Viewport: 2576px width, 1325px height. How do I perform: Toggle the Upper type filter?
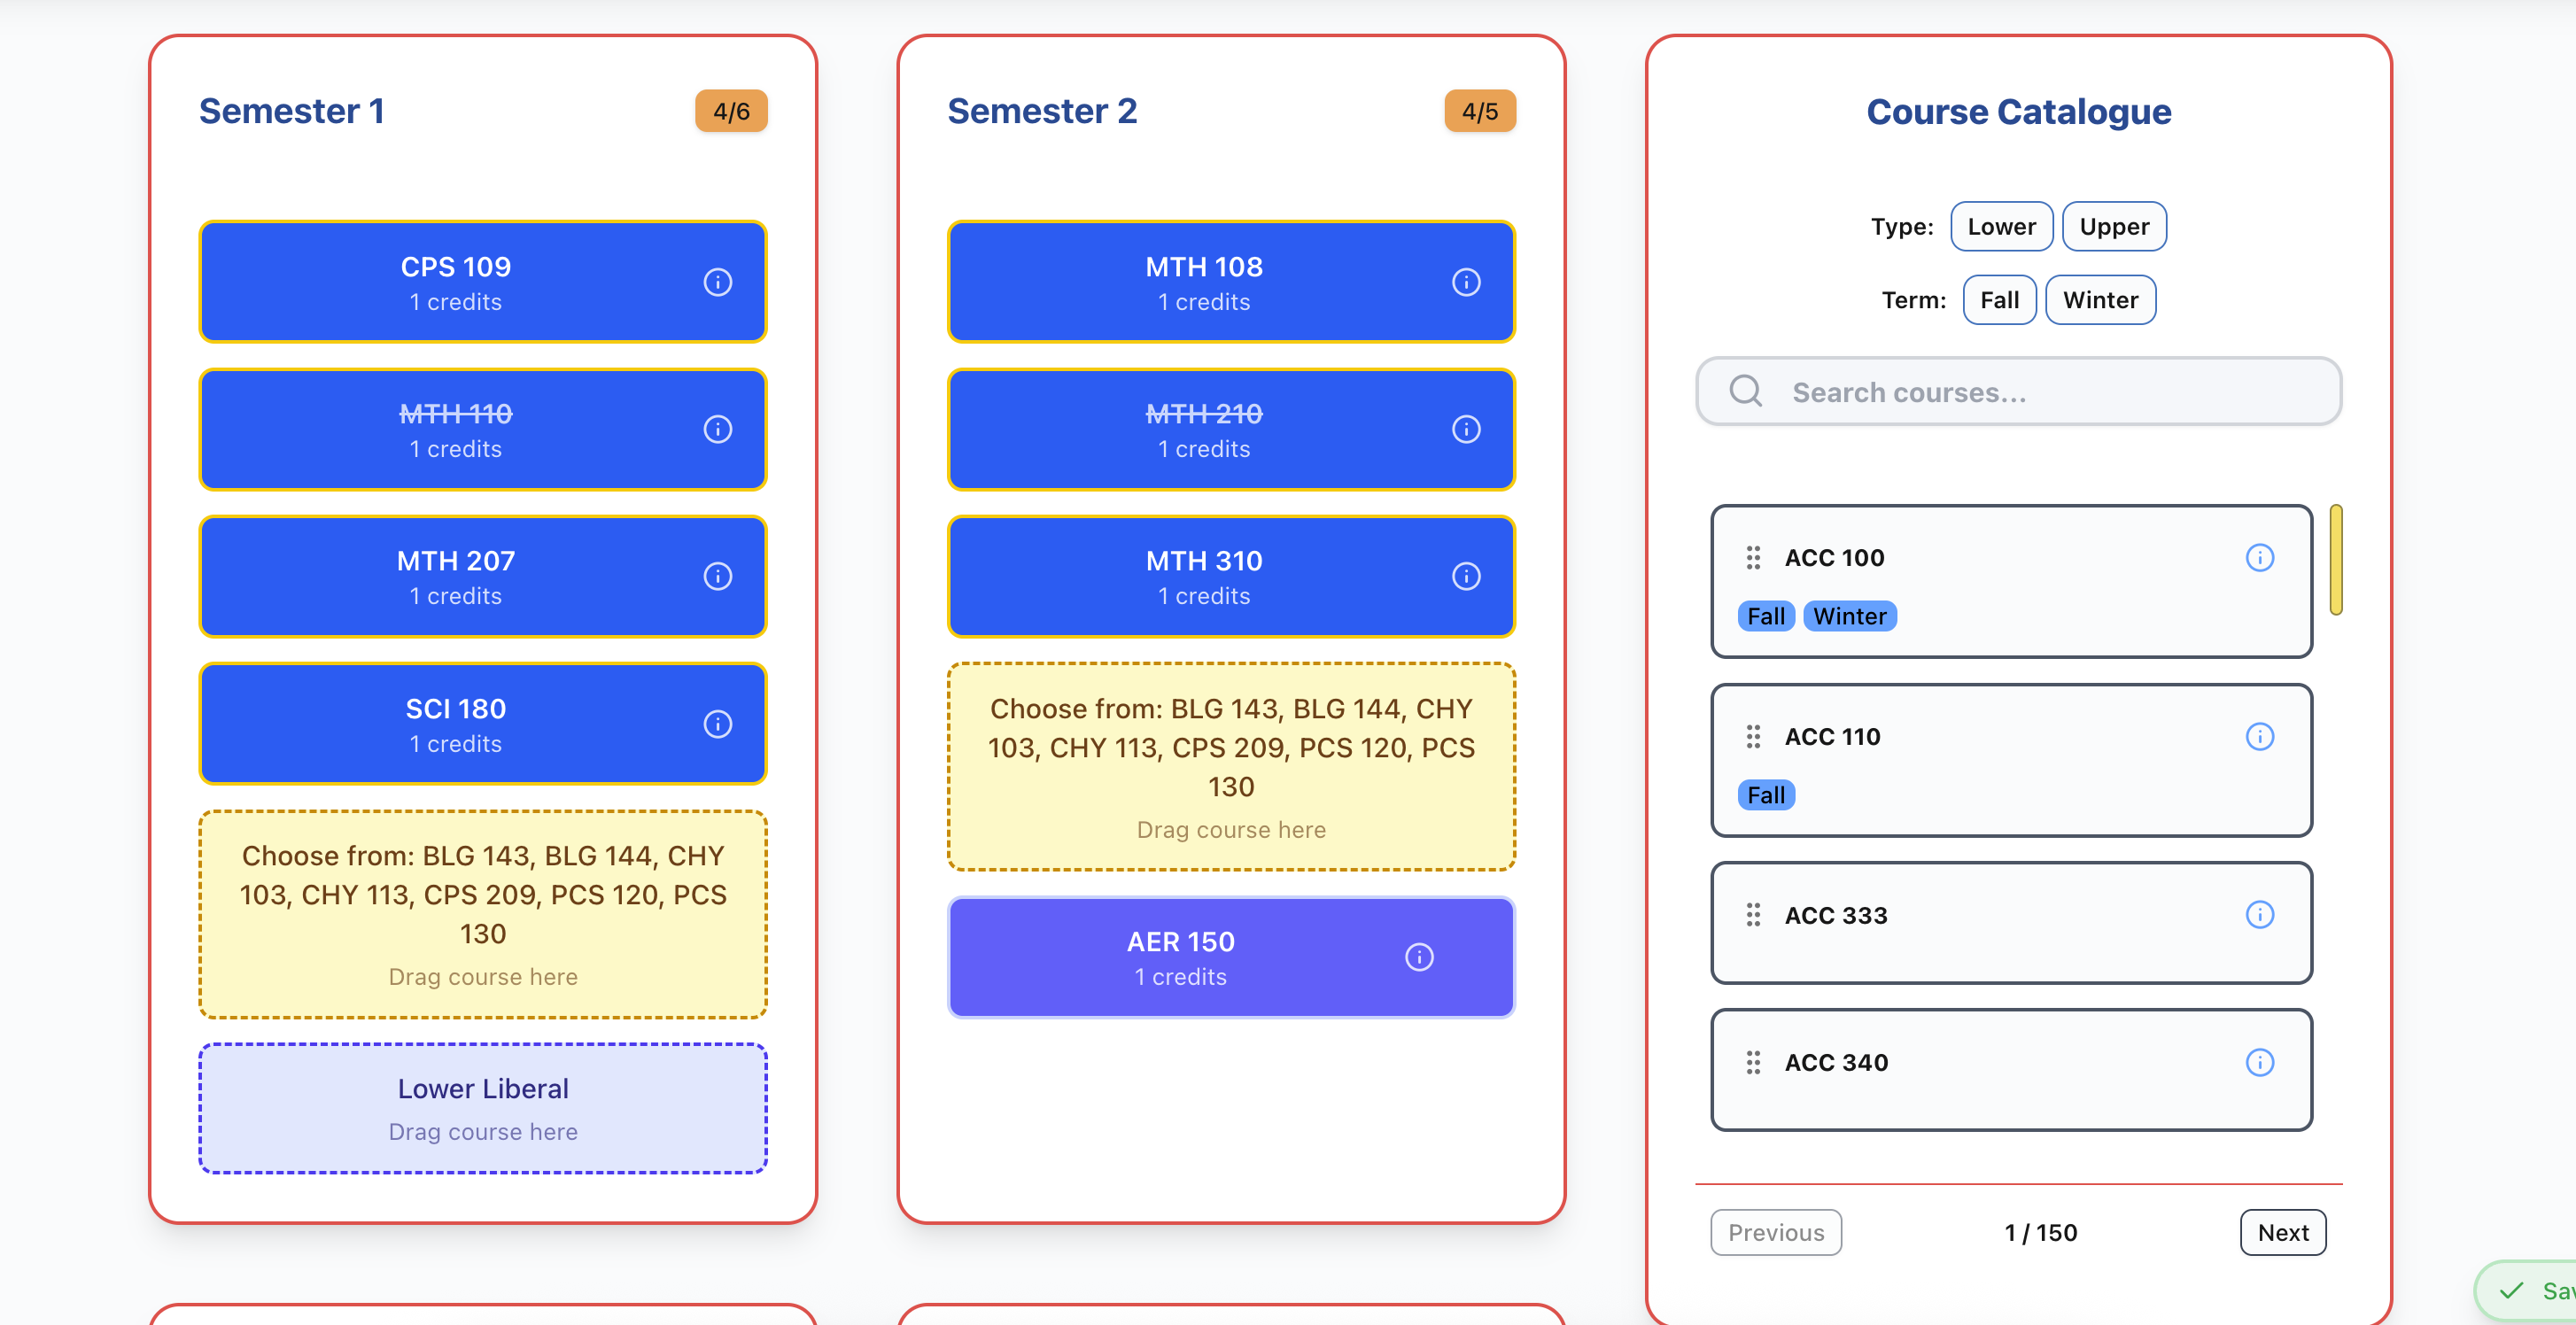pyautogui.click(x=2113, y=226)
